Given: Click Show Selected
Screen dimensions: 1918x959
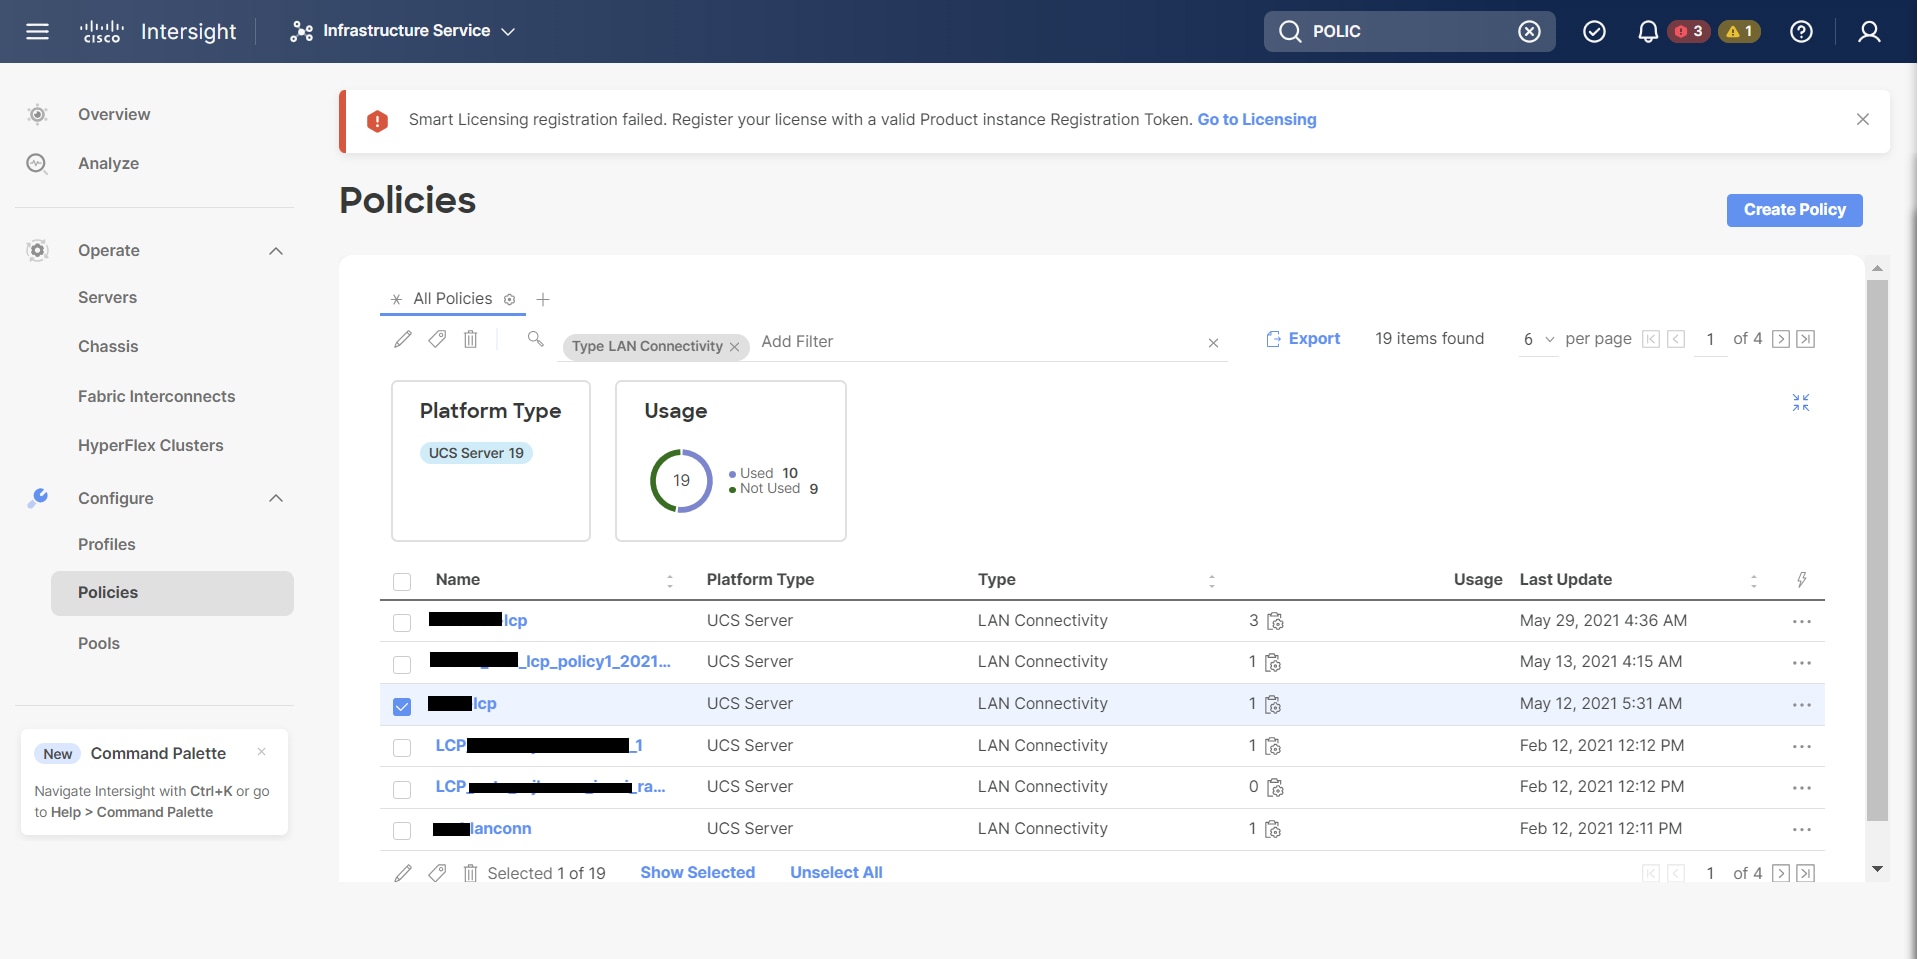Looking at the screenshot, I should pos(697,873).
